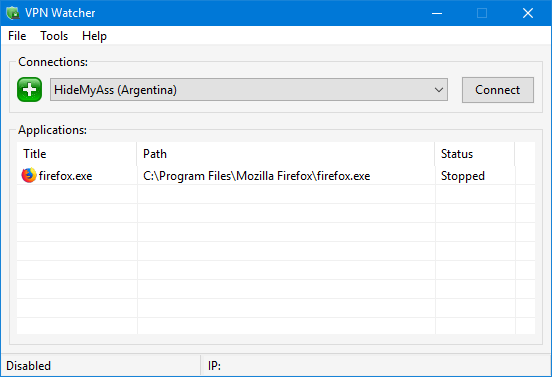Select the firefox.exe row title
The height and width of the screenshot is (377, 552).
coord(65,176)
